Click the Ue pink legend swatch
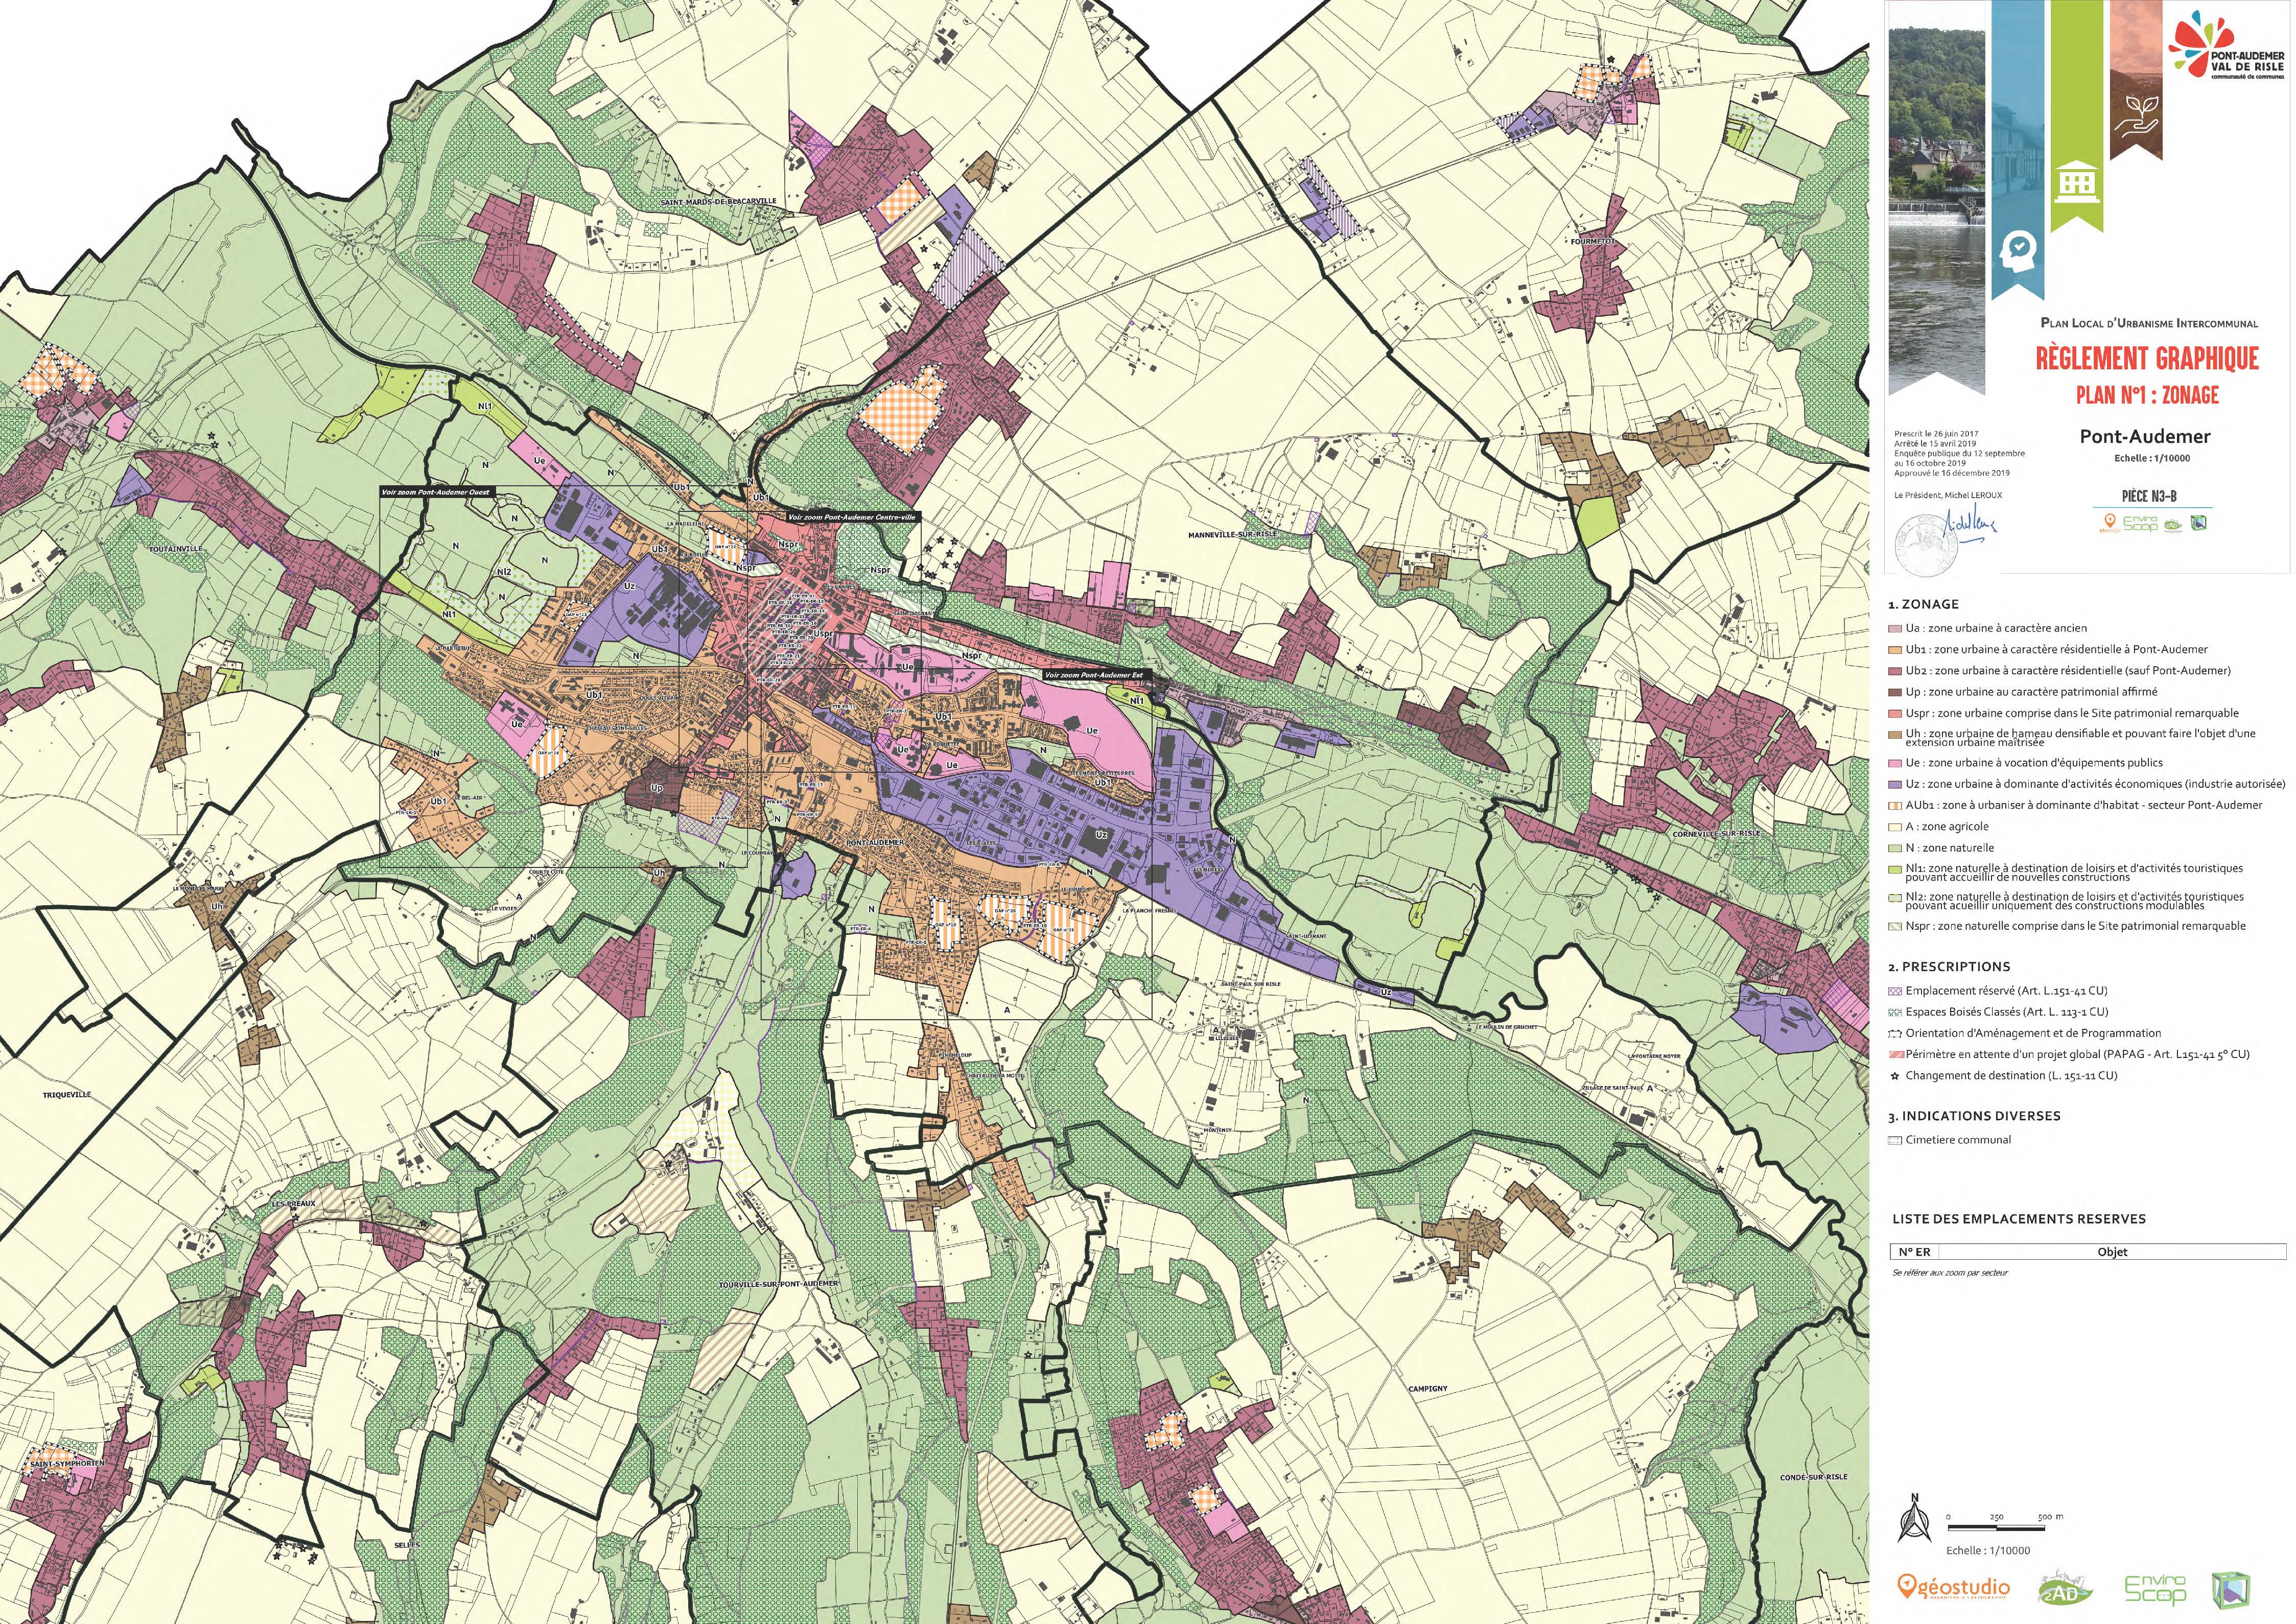2296x1624 pixels. click(x=1894, y=763)
